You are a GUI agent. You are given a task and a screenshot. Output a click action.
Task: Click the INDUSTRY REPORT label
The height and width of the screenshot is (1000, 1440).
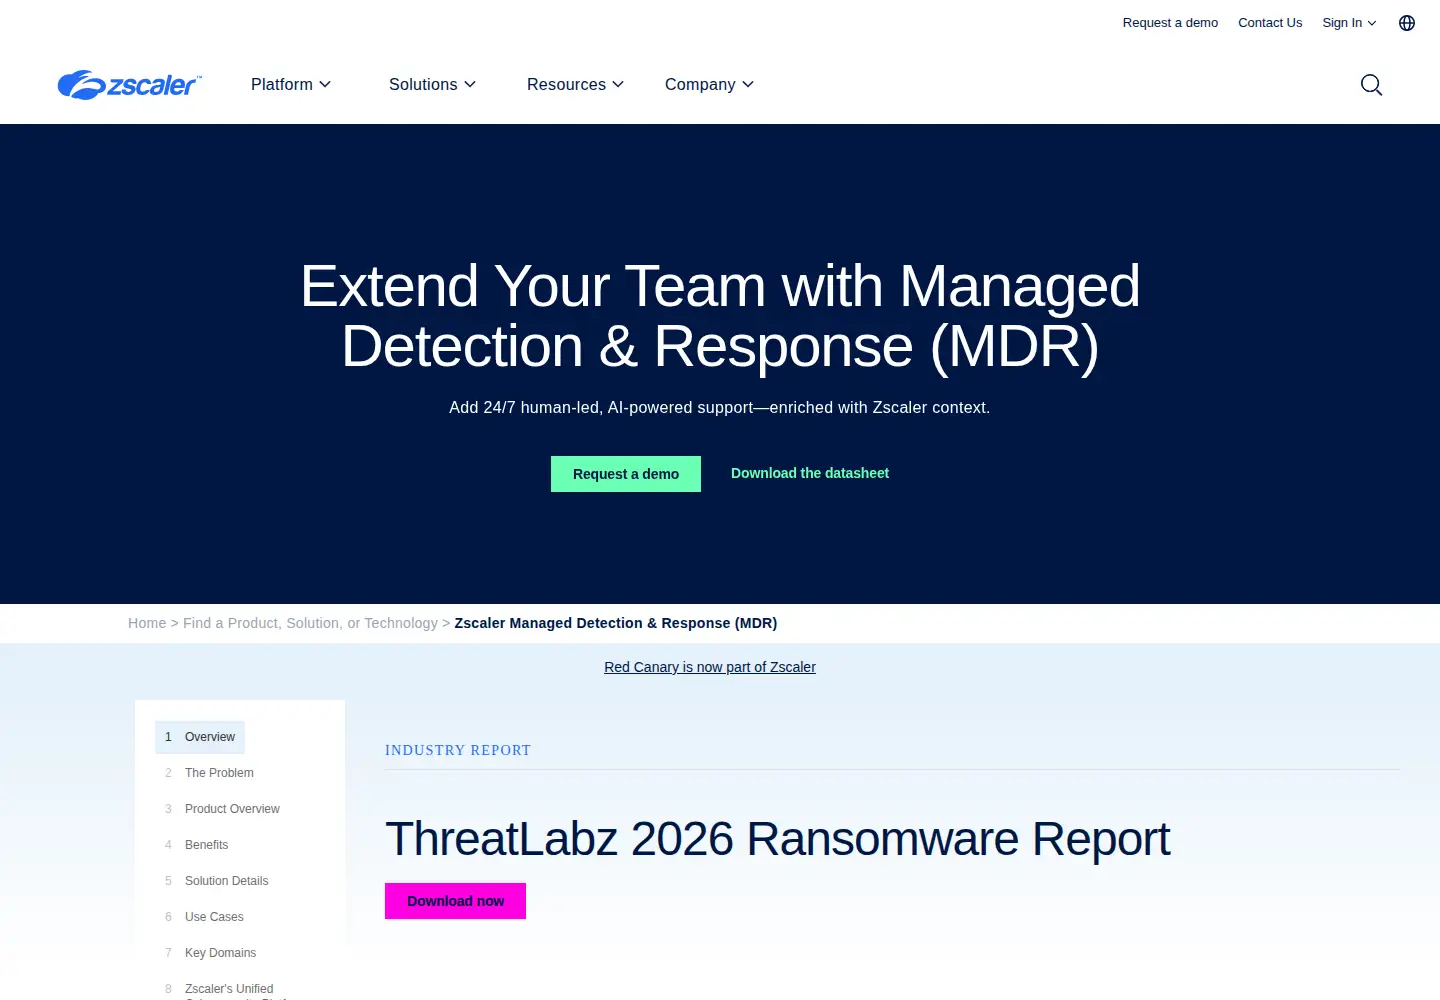point(458,750)
